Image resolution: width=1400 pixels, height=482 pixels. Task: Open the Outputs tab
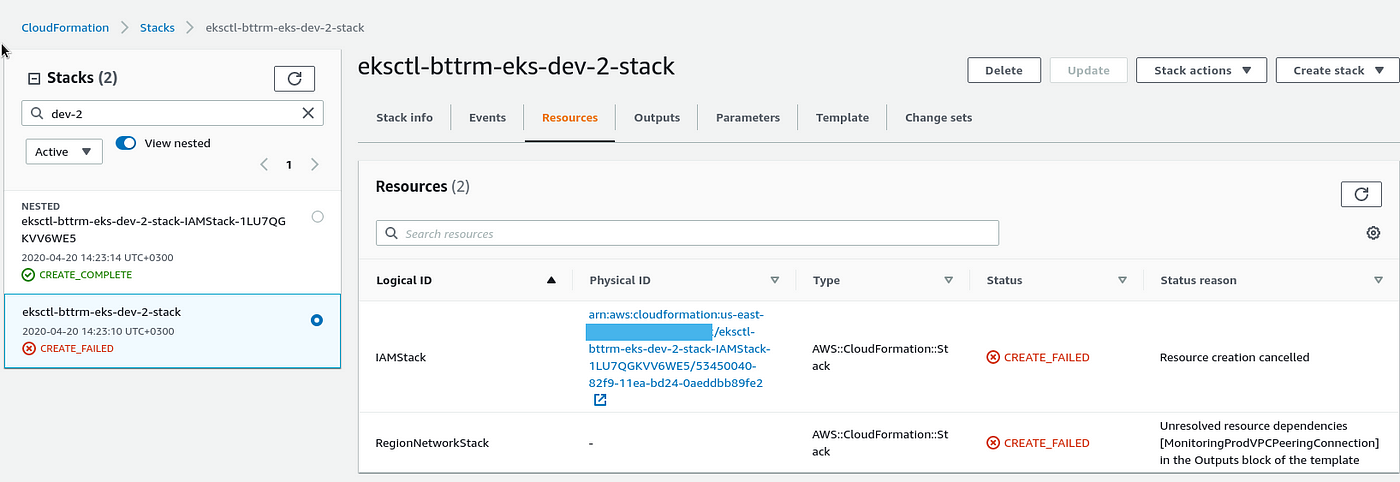coord(657,118)
